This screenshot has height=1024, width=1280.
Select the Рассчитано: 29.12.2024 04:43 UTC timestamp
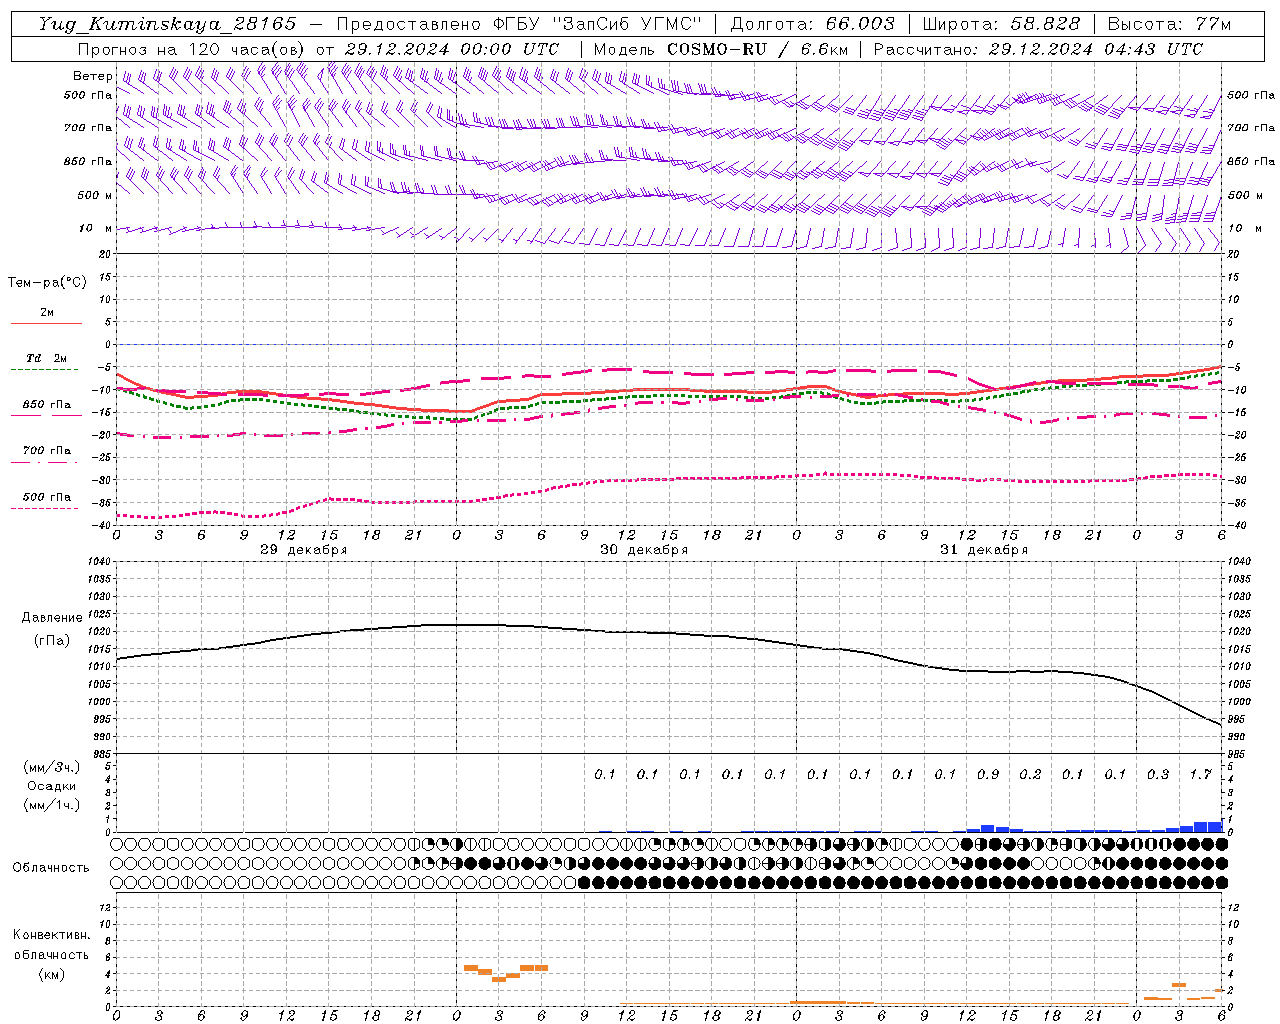pos(1038,49)
